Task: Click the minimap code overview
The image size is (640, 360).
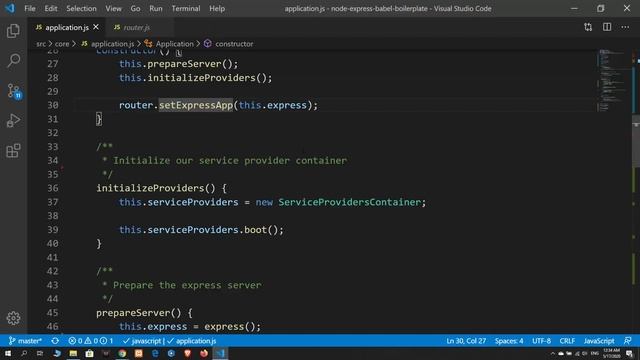Action: pyautogui.click(x=611, y=80)
